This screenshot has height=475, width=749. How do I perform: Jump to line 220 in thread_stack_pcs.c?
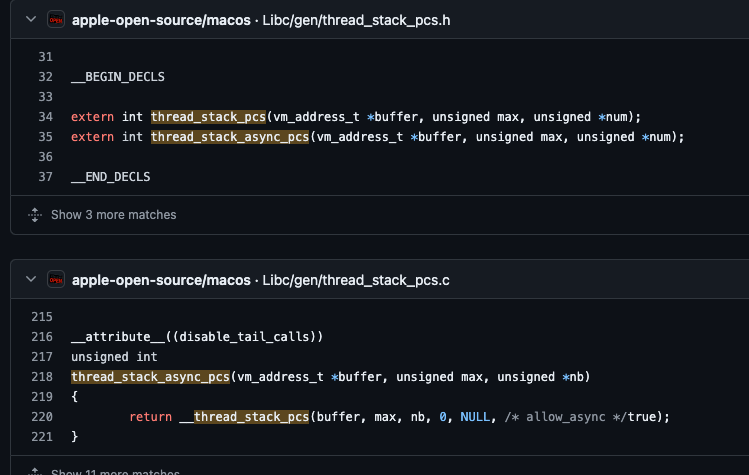42,417
